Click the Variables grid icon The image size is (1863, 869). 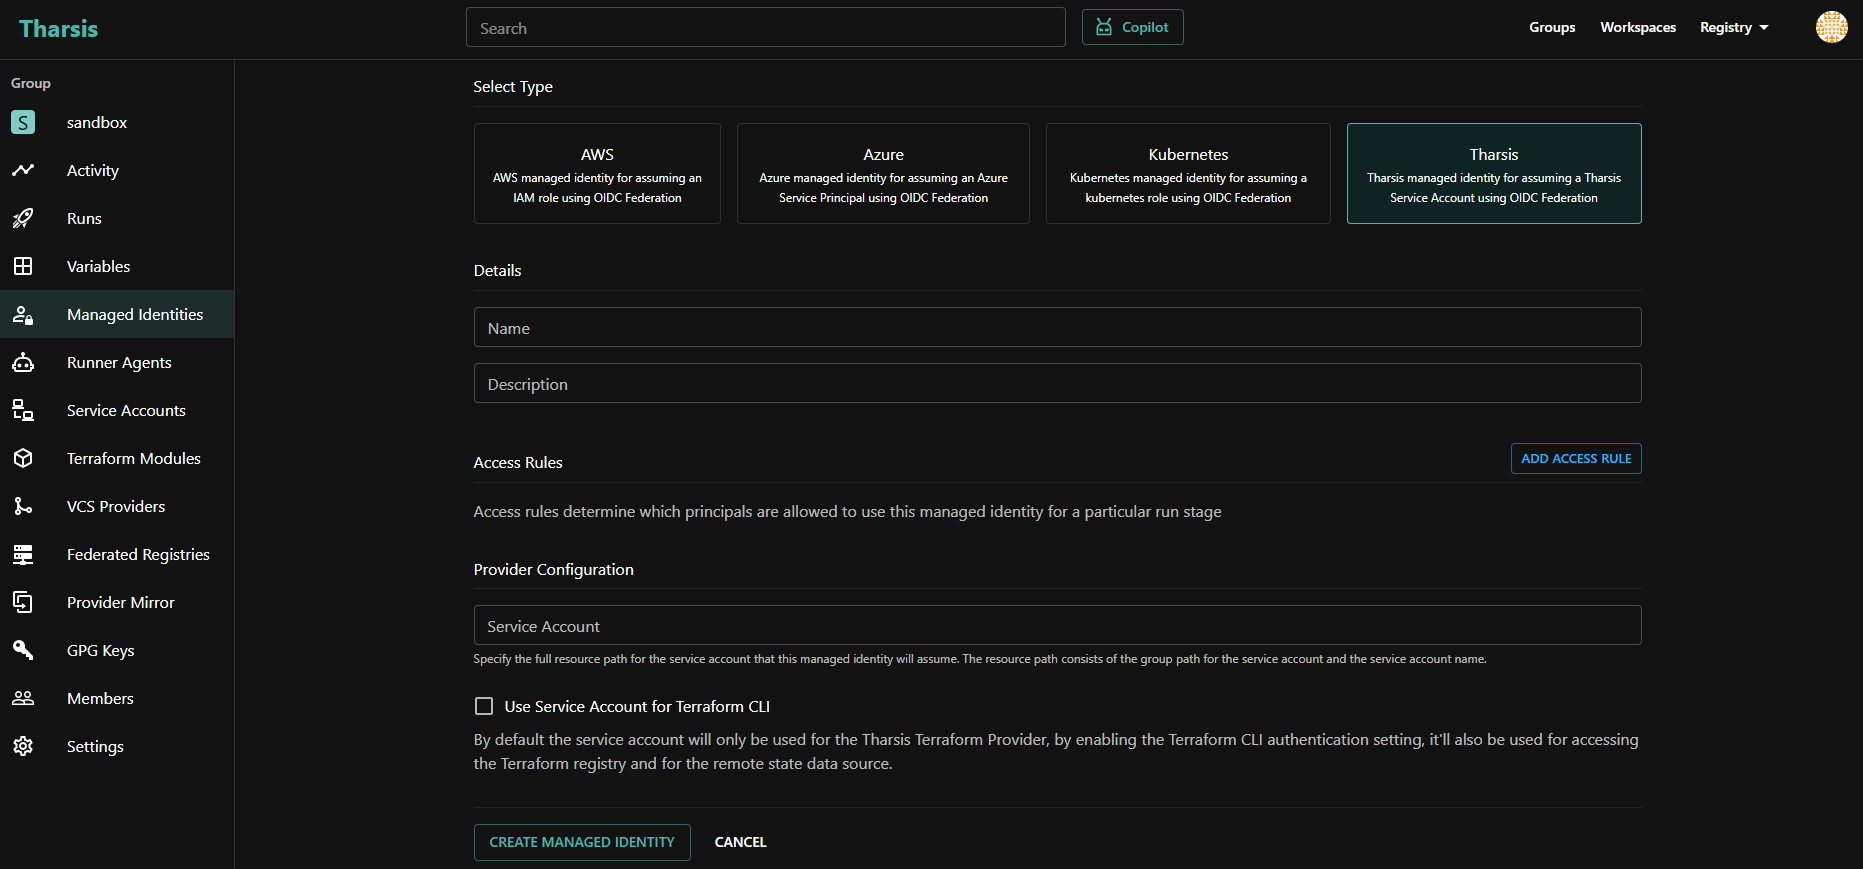click(x=23, y=266)
